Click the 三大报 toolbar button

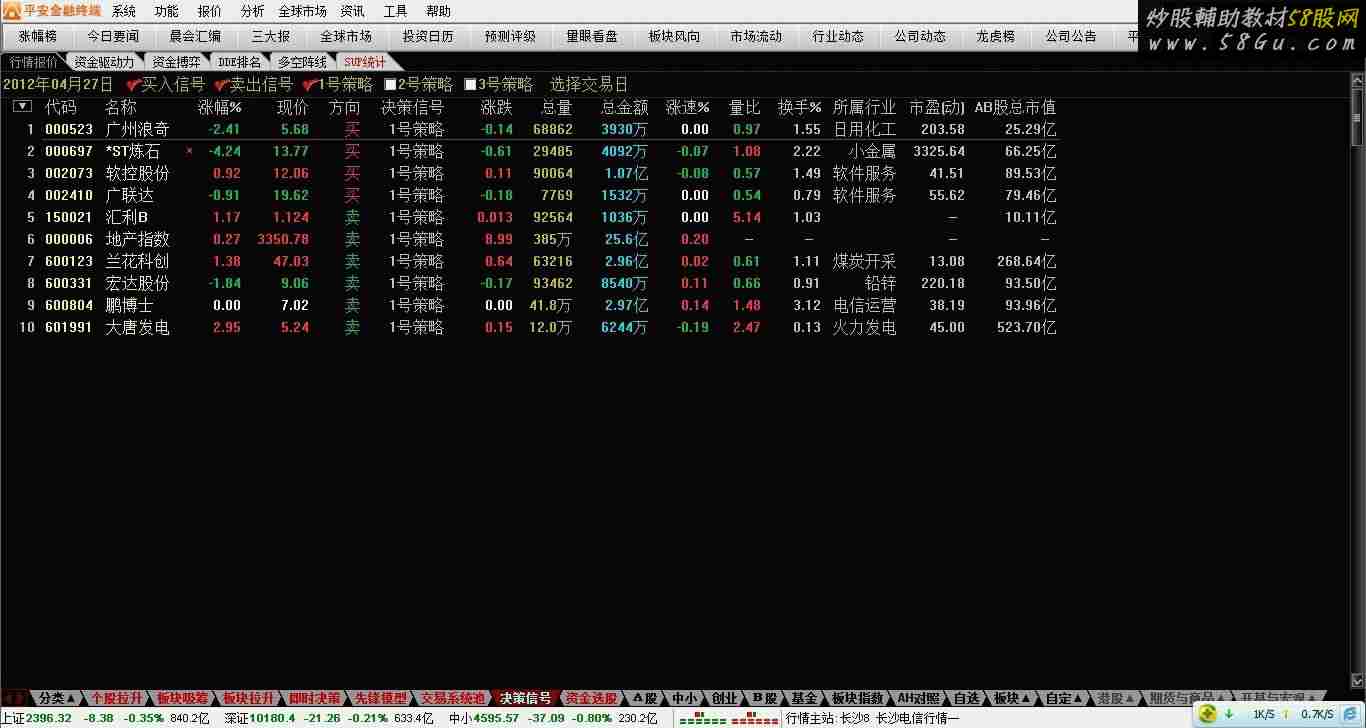point(270,36)
